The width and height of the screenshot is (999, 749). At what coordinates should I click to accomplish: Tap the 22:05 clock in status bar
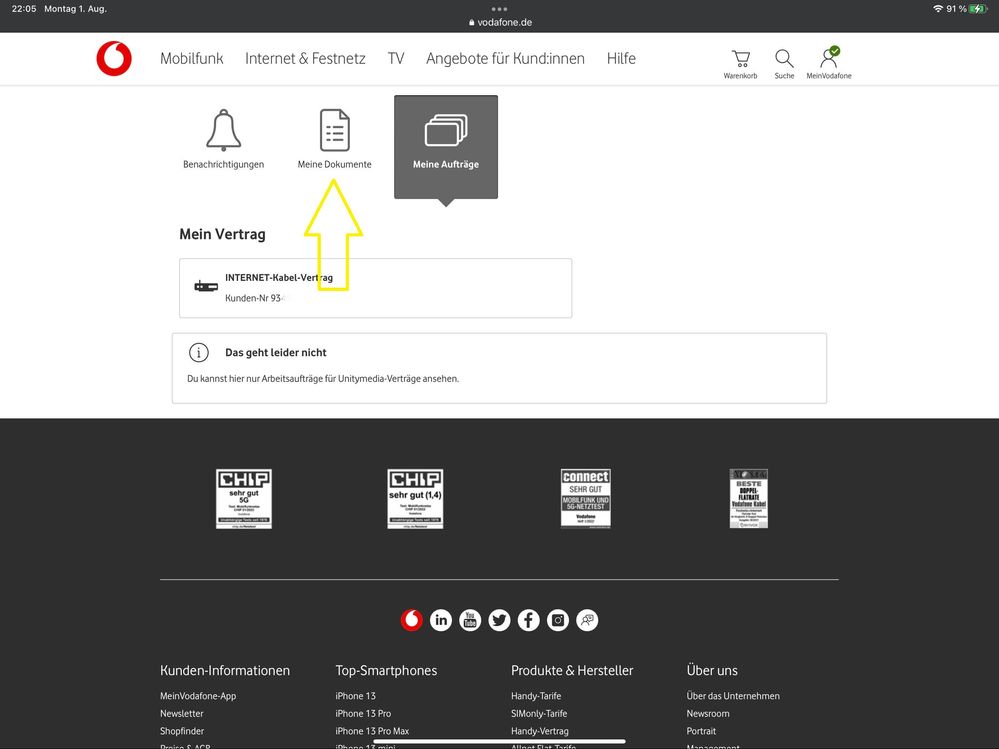click(24, 9)
